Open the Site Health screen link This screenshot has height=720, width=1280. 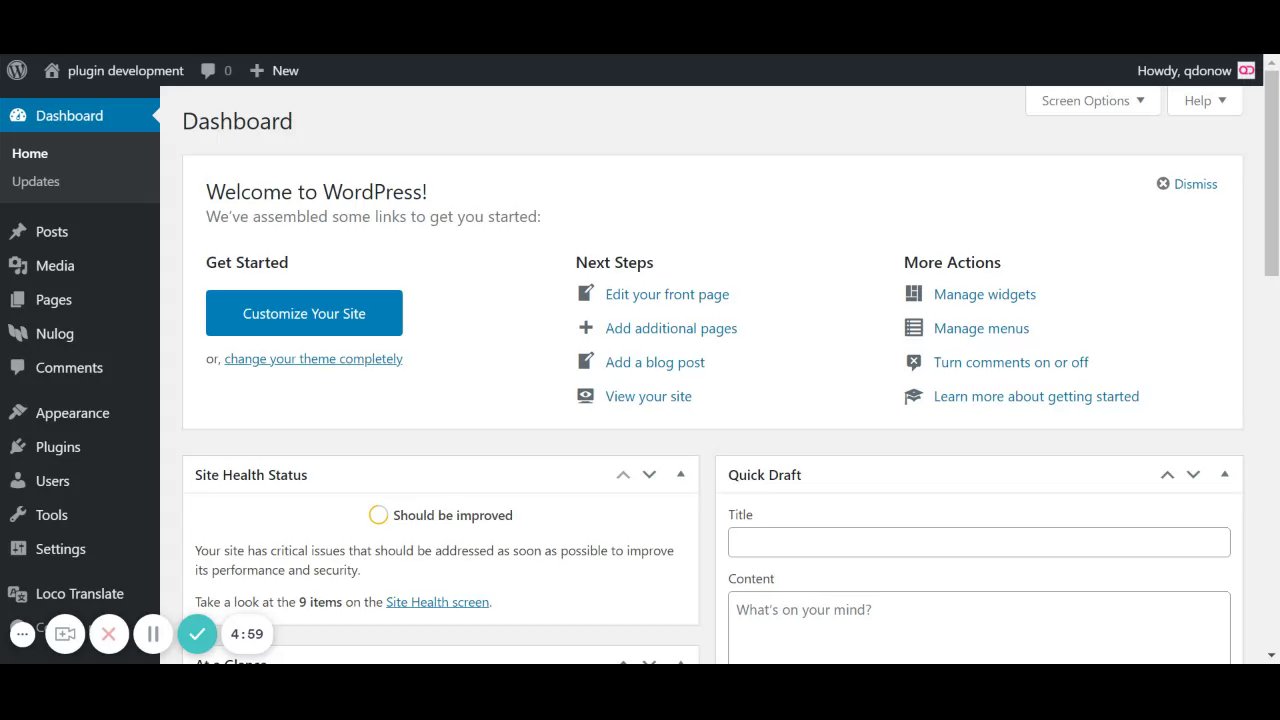tap(437, 602)
